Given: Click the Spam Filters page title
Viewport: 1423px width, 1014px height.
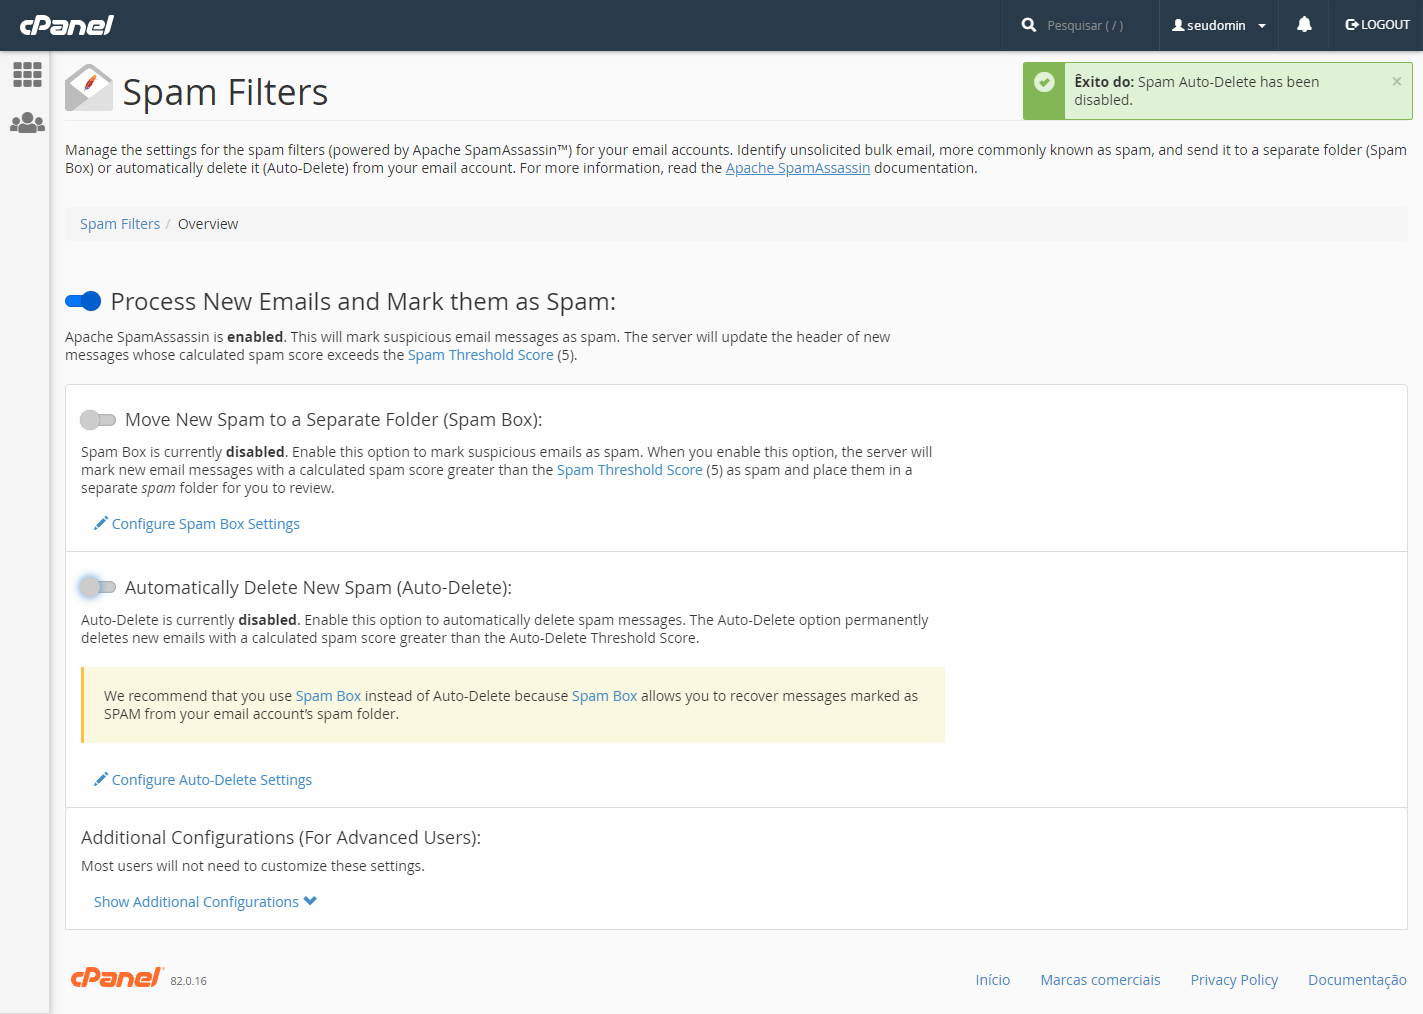Looking at the screenshot, I should [225, 92].
